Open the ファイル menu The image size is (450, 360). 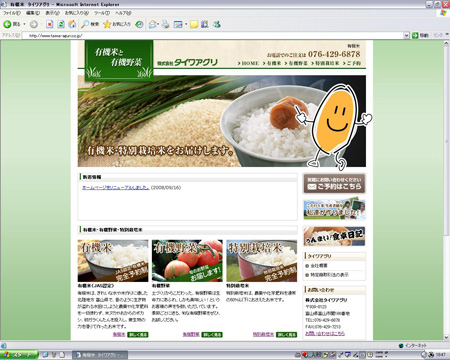[12, 13]
